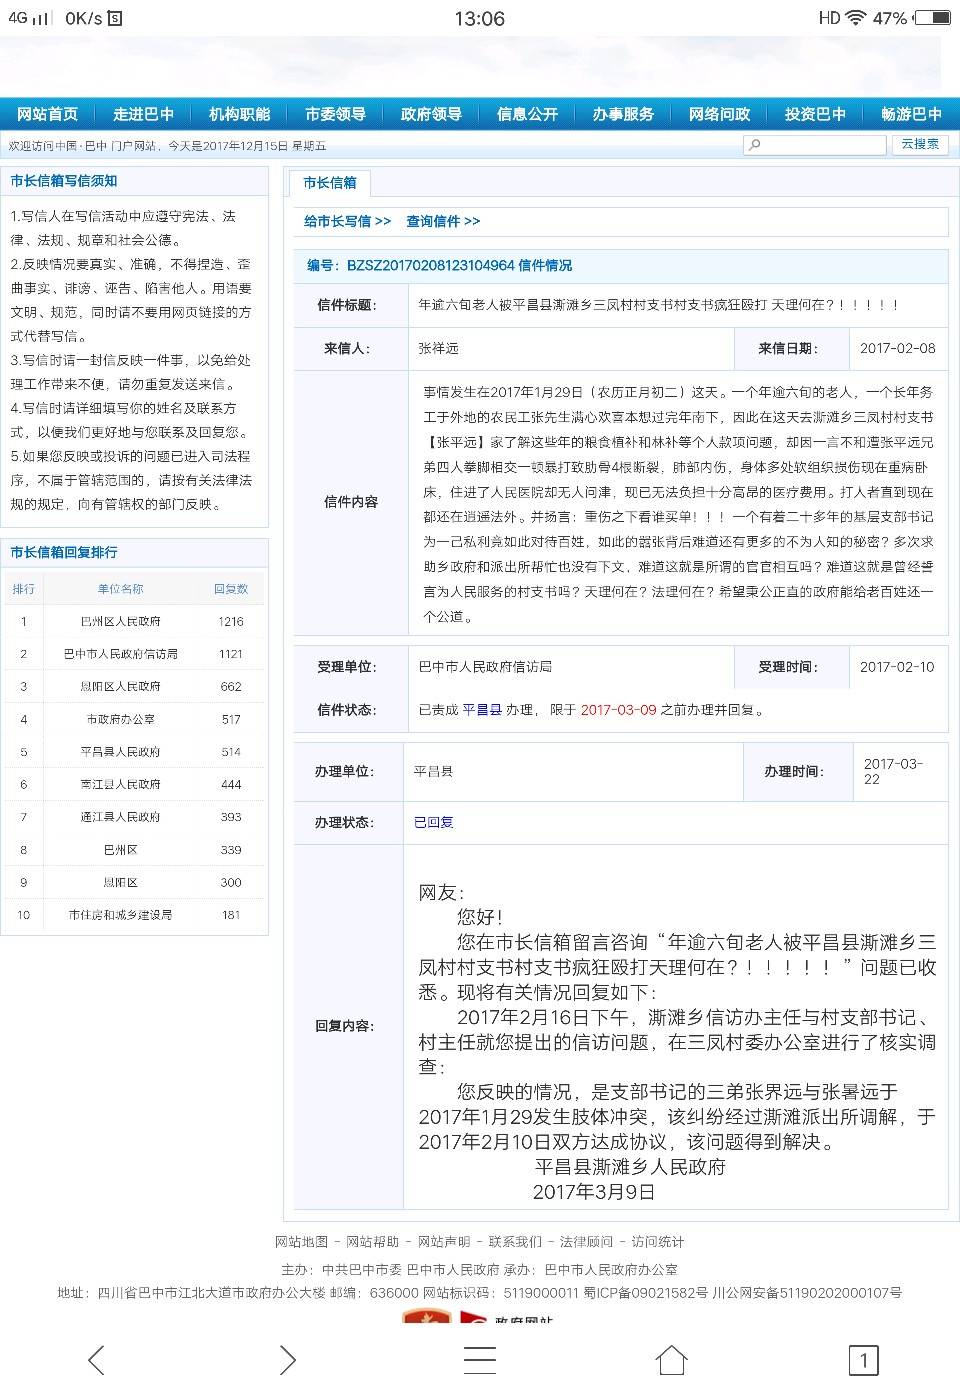Focus the site search input field

[815, 144]
